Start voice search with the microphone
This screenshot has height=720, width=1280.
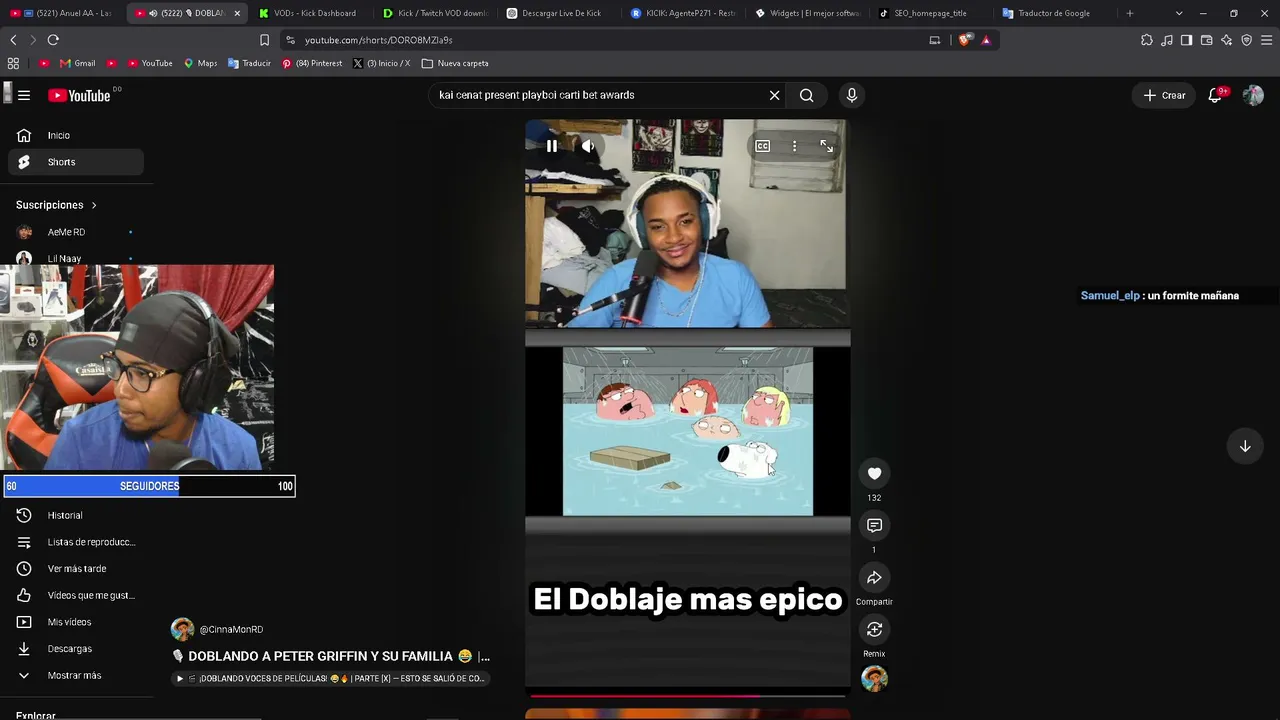[x=852, y=95]
